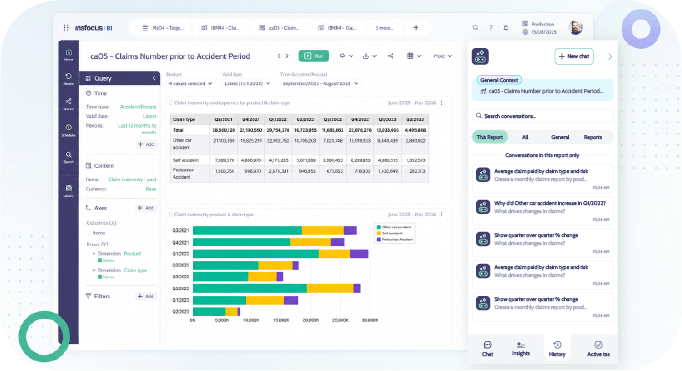The height and width of the screenshot is (371, 682).
Task: Open the Share icon in the toolbar
Action: (x=391, y=56)
